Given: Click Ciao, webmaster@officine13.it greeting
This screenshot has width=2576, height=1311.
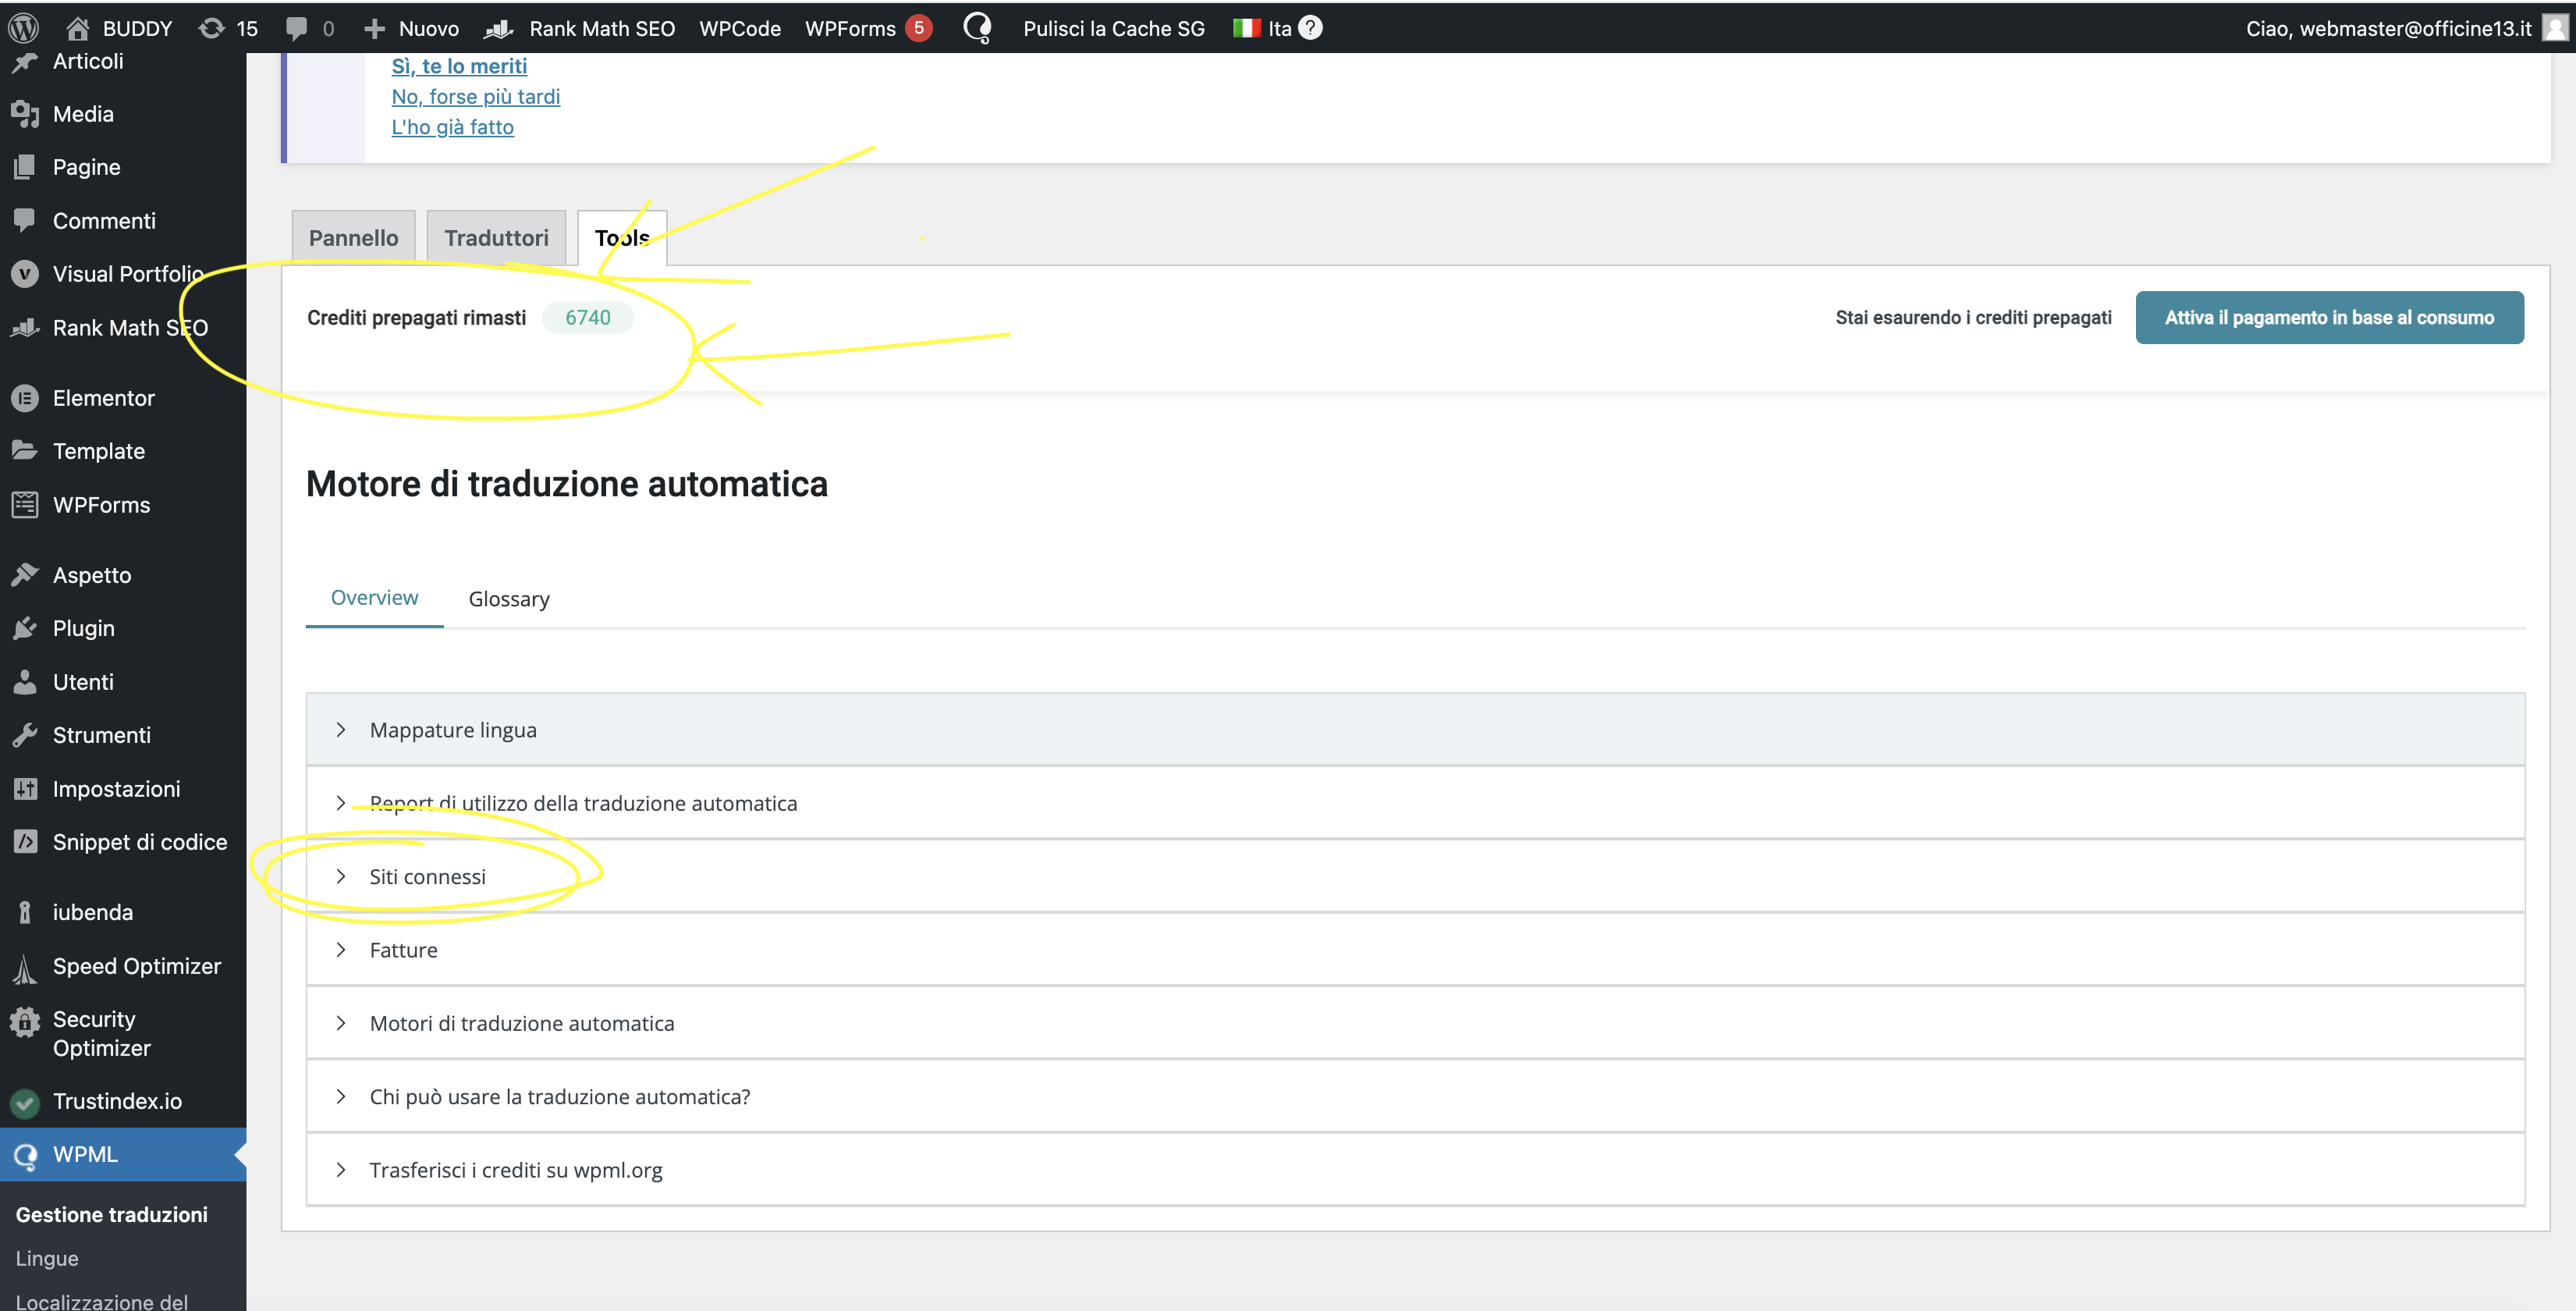Looking at the screenshot, I should click(2388, 28).
